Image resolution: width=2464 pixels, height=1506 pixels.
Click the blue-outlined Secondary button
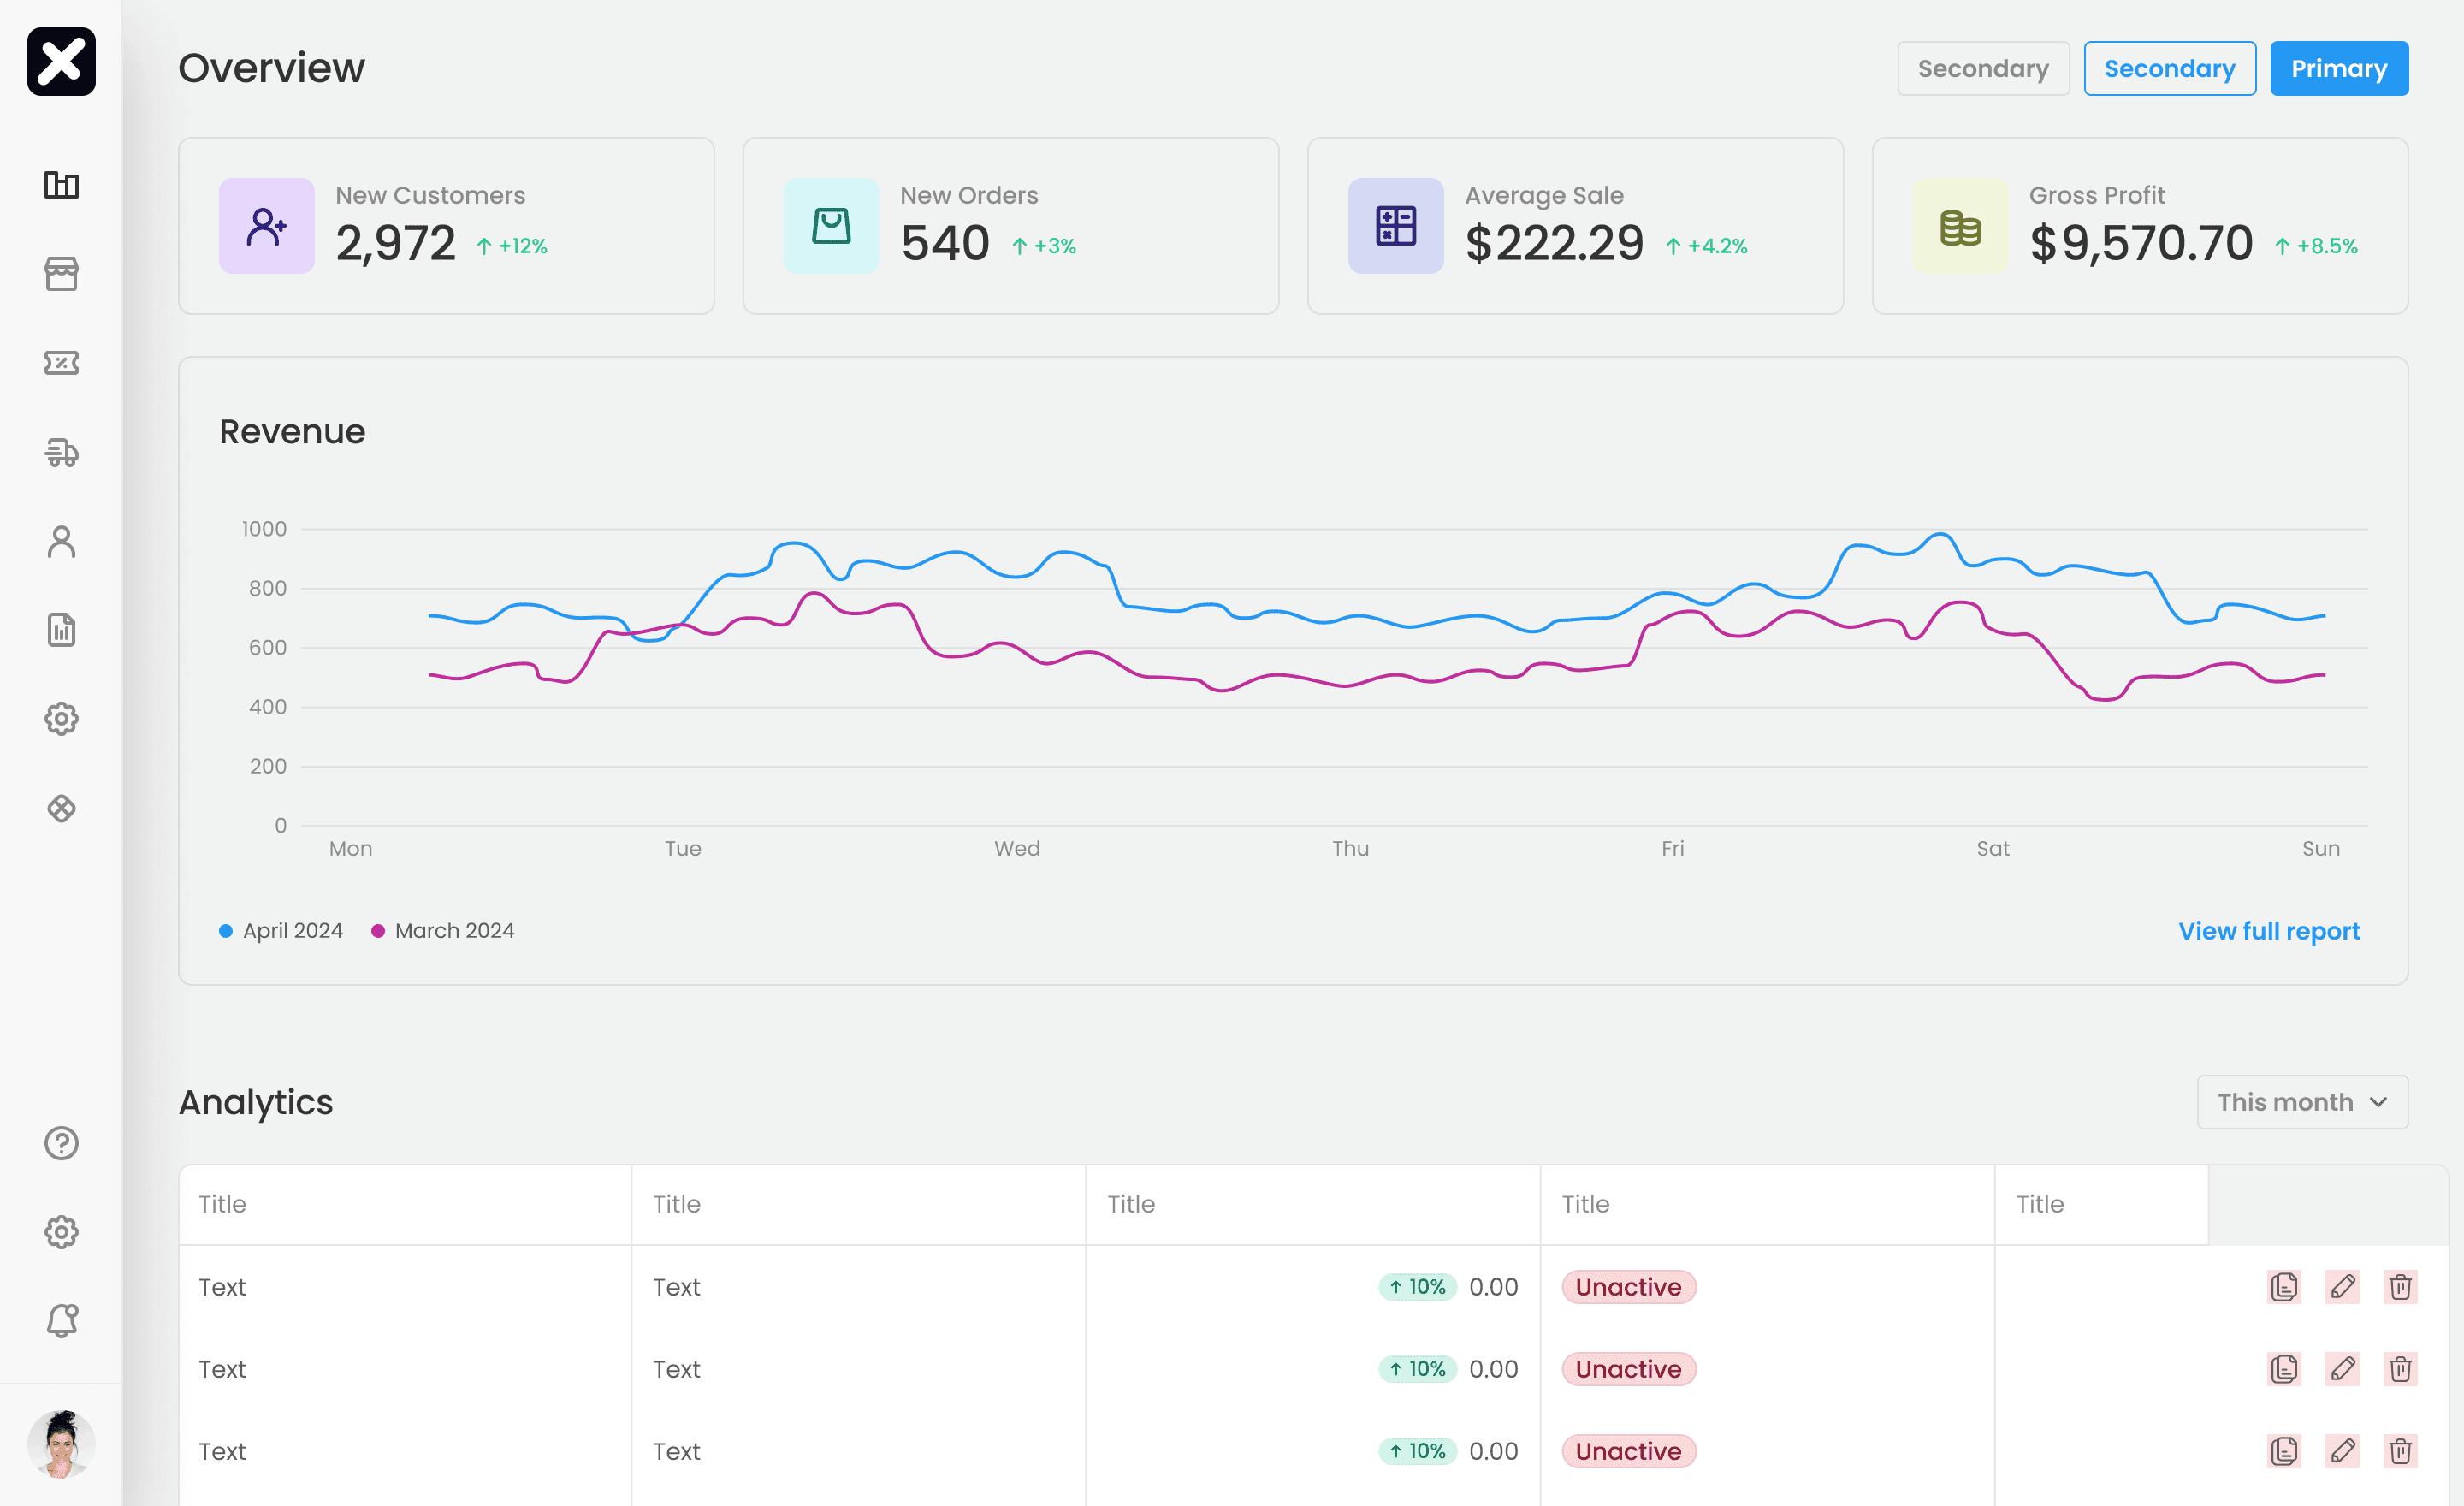pyautogui.click(x=2170, y=69)
